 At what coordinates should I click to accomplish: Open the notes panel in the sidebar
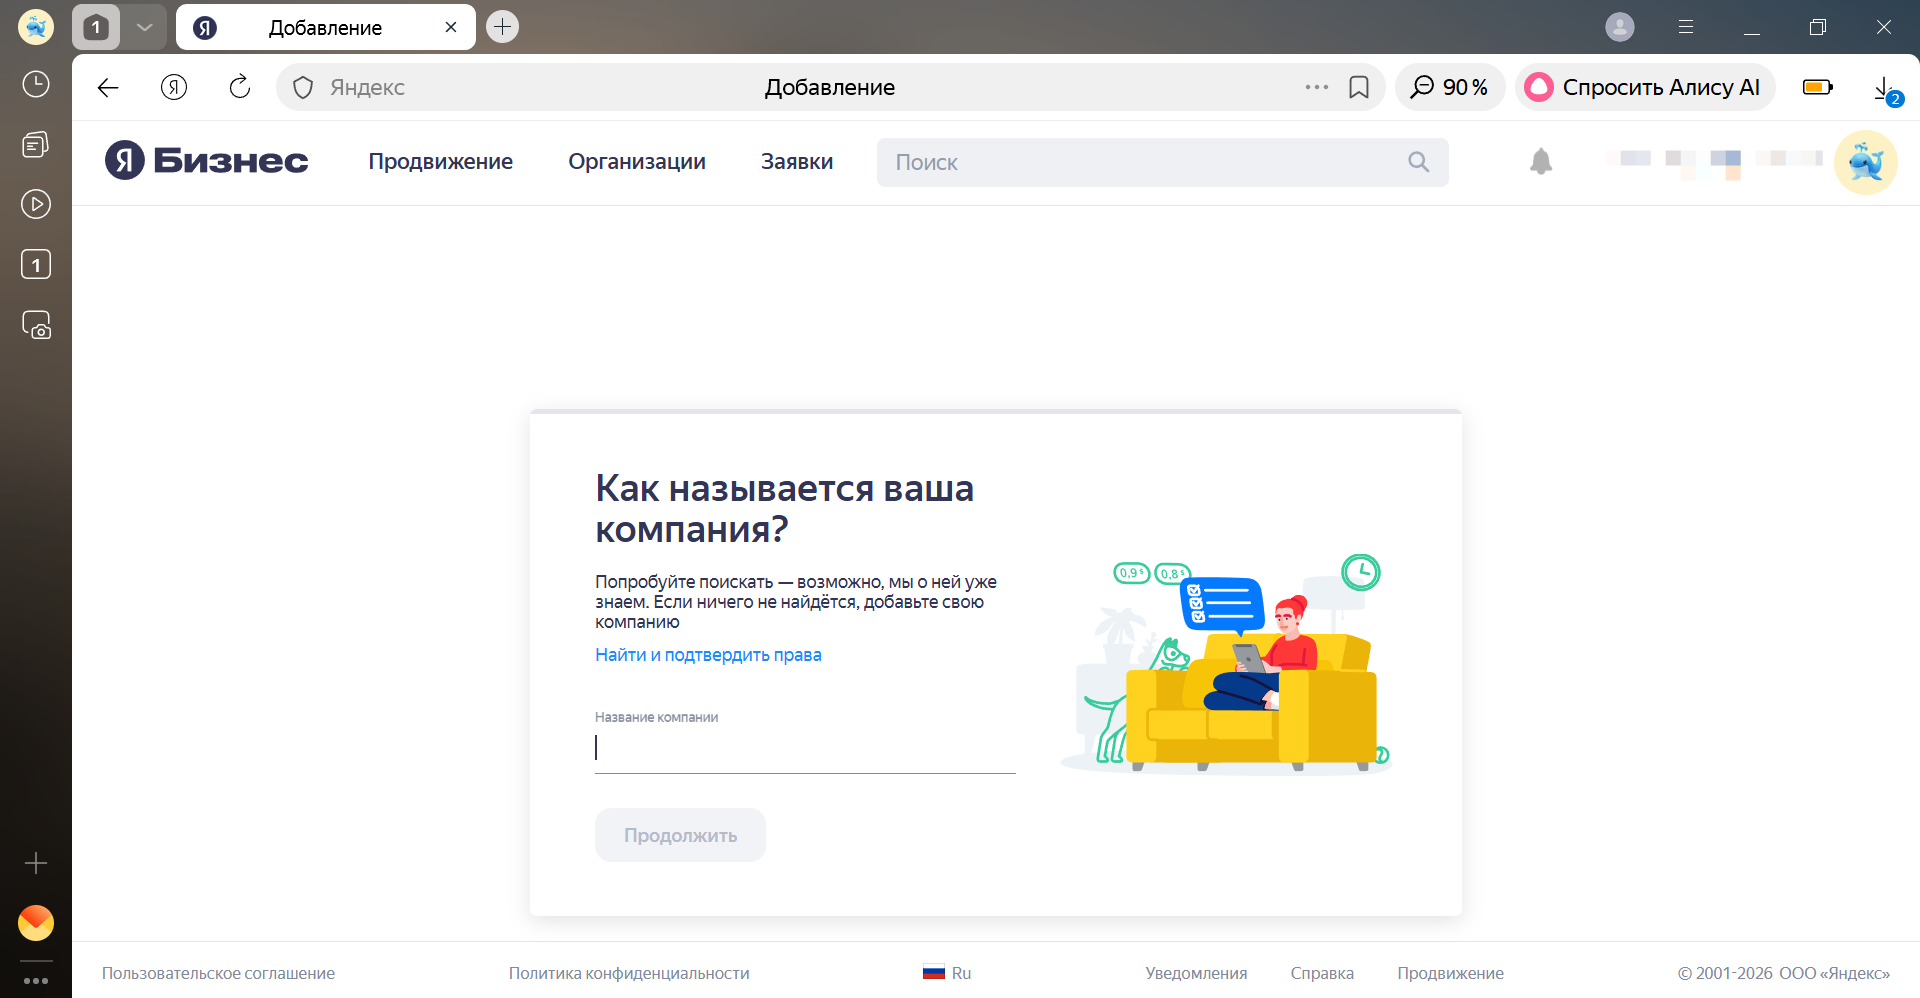36,144
